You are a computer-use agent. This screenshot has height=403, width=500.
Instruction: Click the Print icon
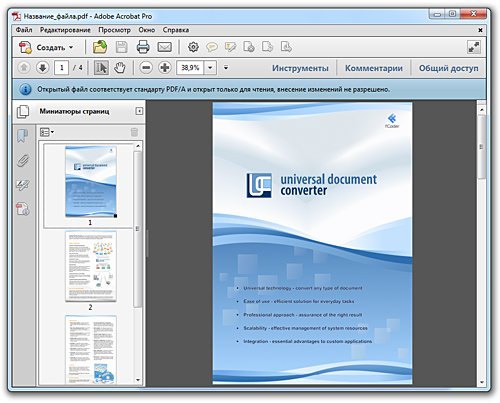tap(143, 47)
